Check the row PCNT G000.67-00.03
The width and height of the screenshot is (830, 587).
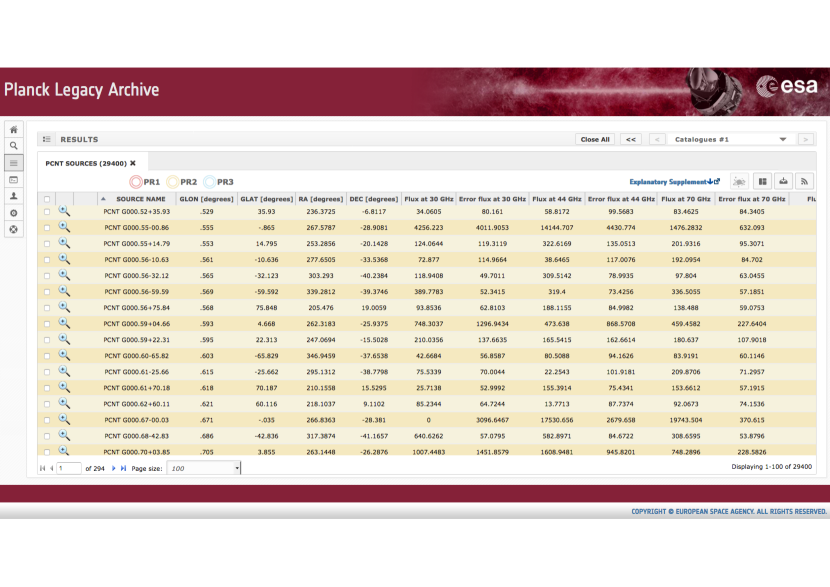click(x=47, y=420)
